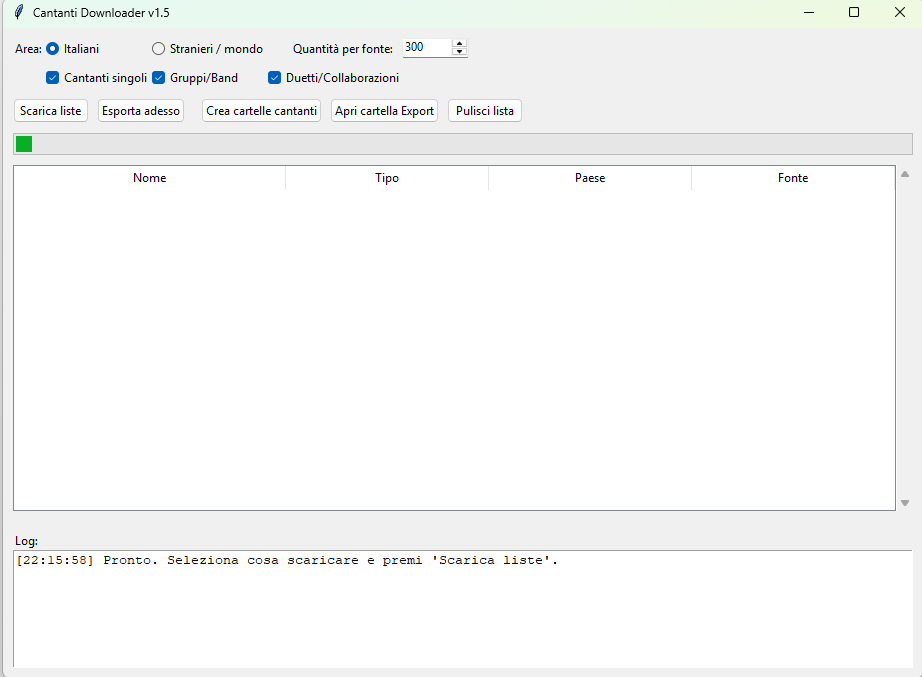The width and height of the screenshot is (922, 677).
Task: Click the table scrollbar down arrow
Action: pyautogui.click(x=905, y=503)
